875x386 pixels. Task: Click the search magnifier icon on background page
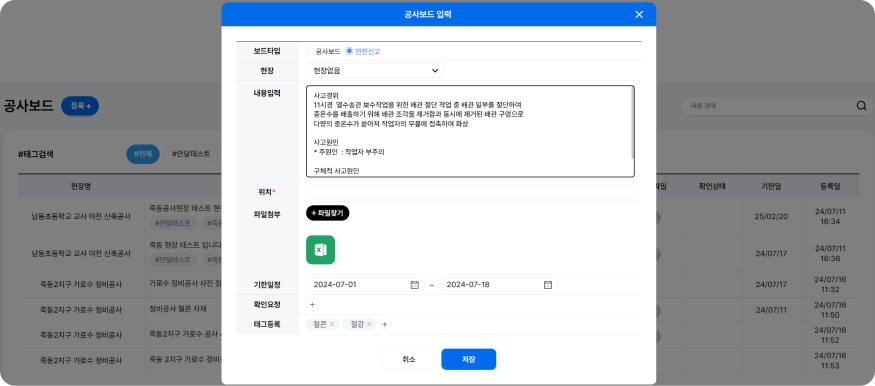click(861, 105)
